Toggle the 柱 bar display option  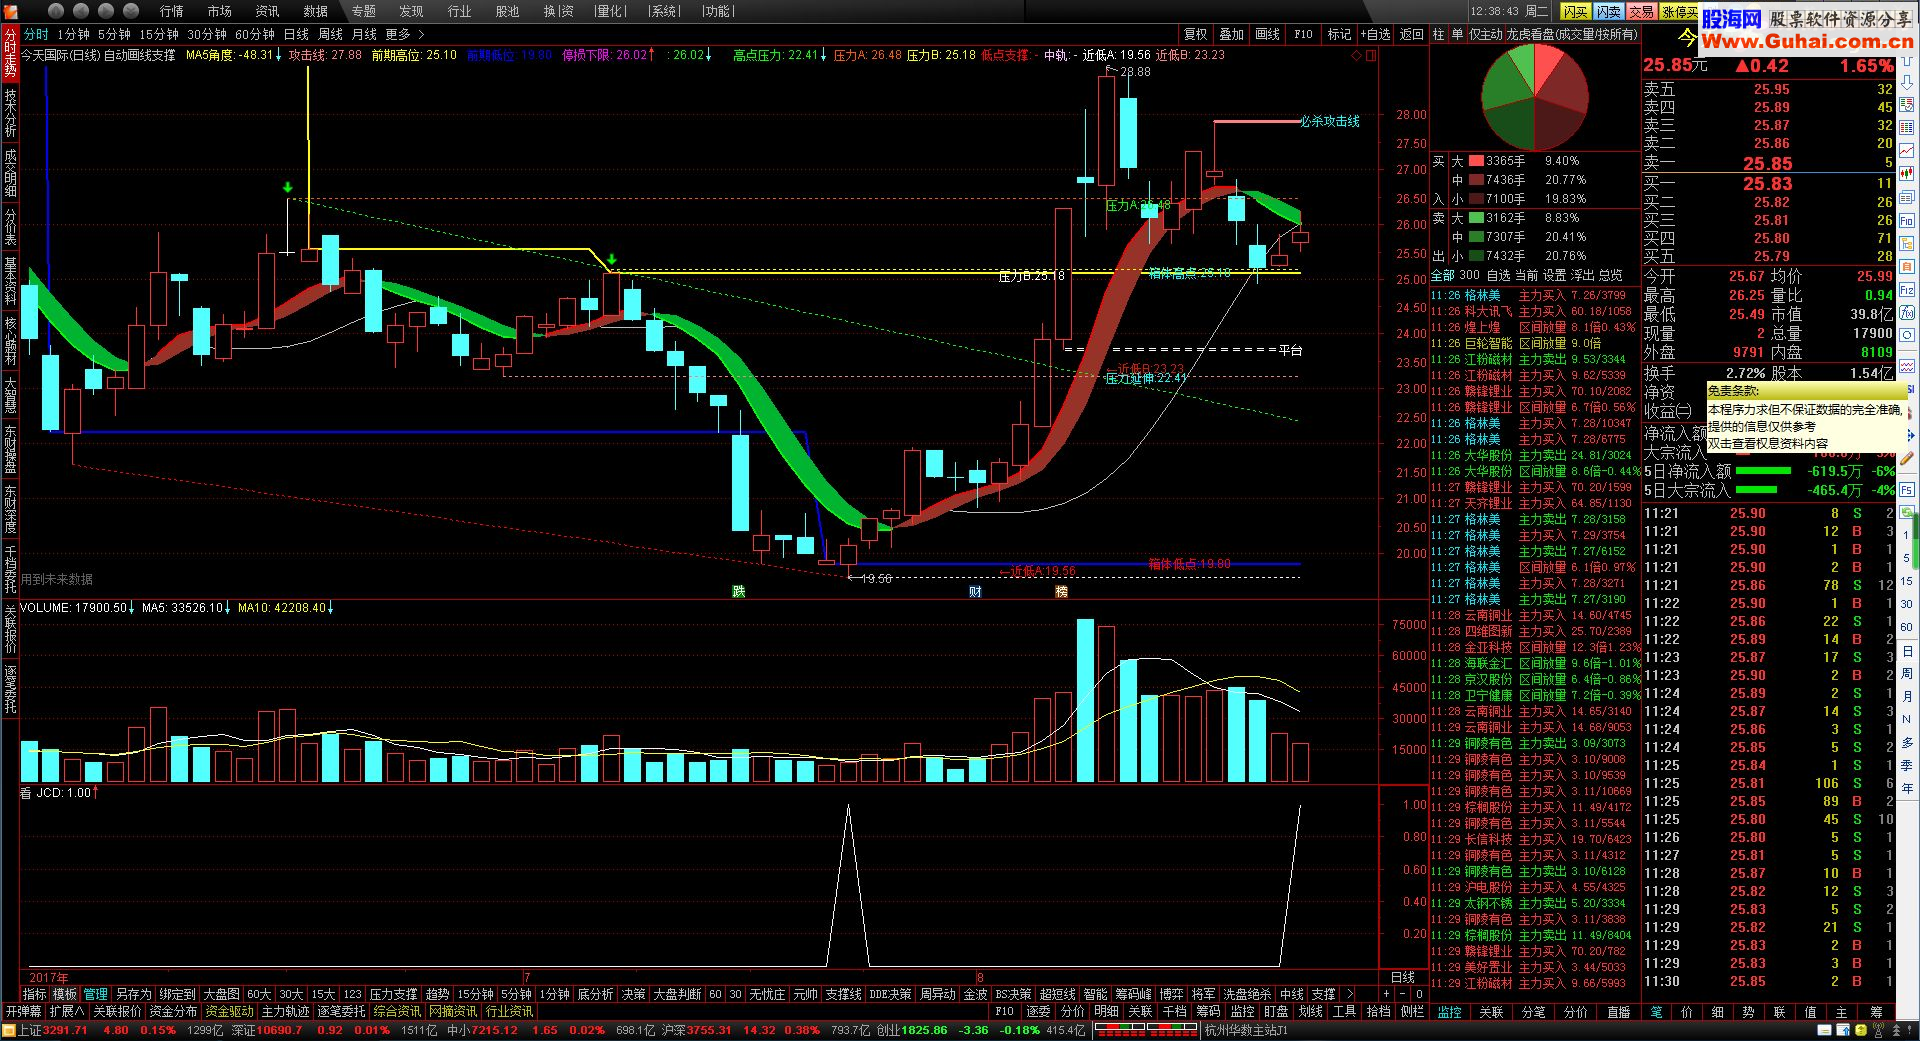[1438, 34]
